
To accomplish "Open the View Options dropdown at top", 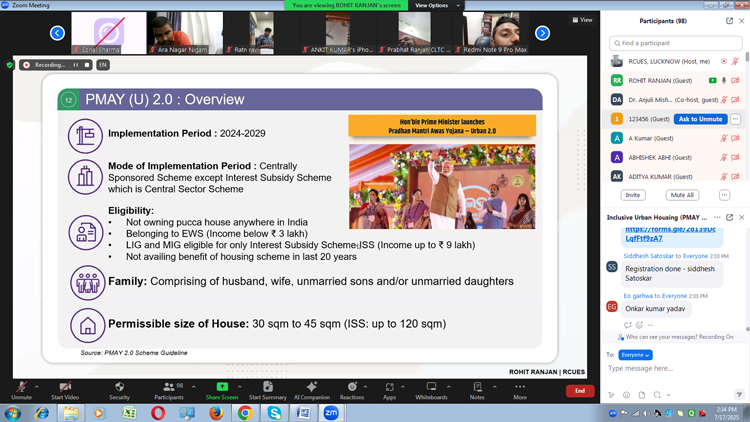I will pyautogui.click(x=437, y=5).
